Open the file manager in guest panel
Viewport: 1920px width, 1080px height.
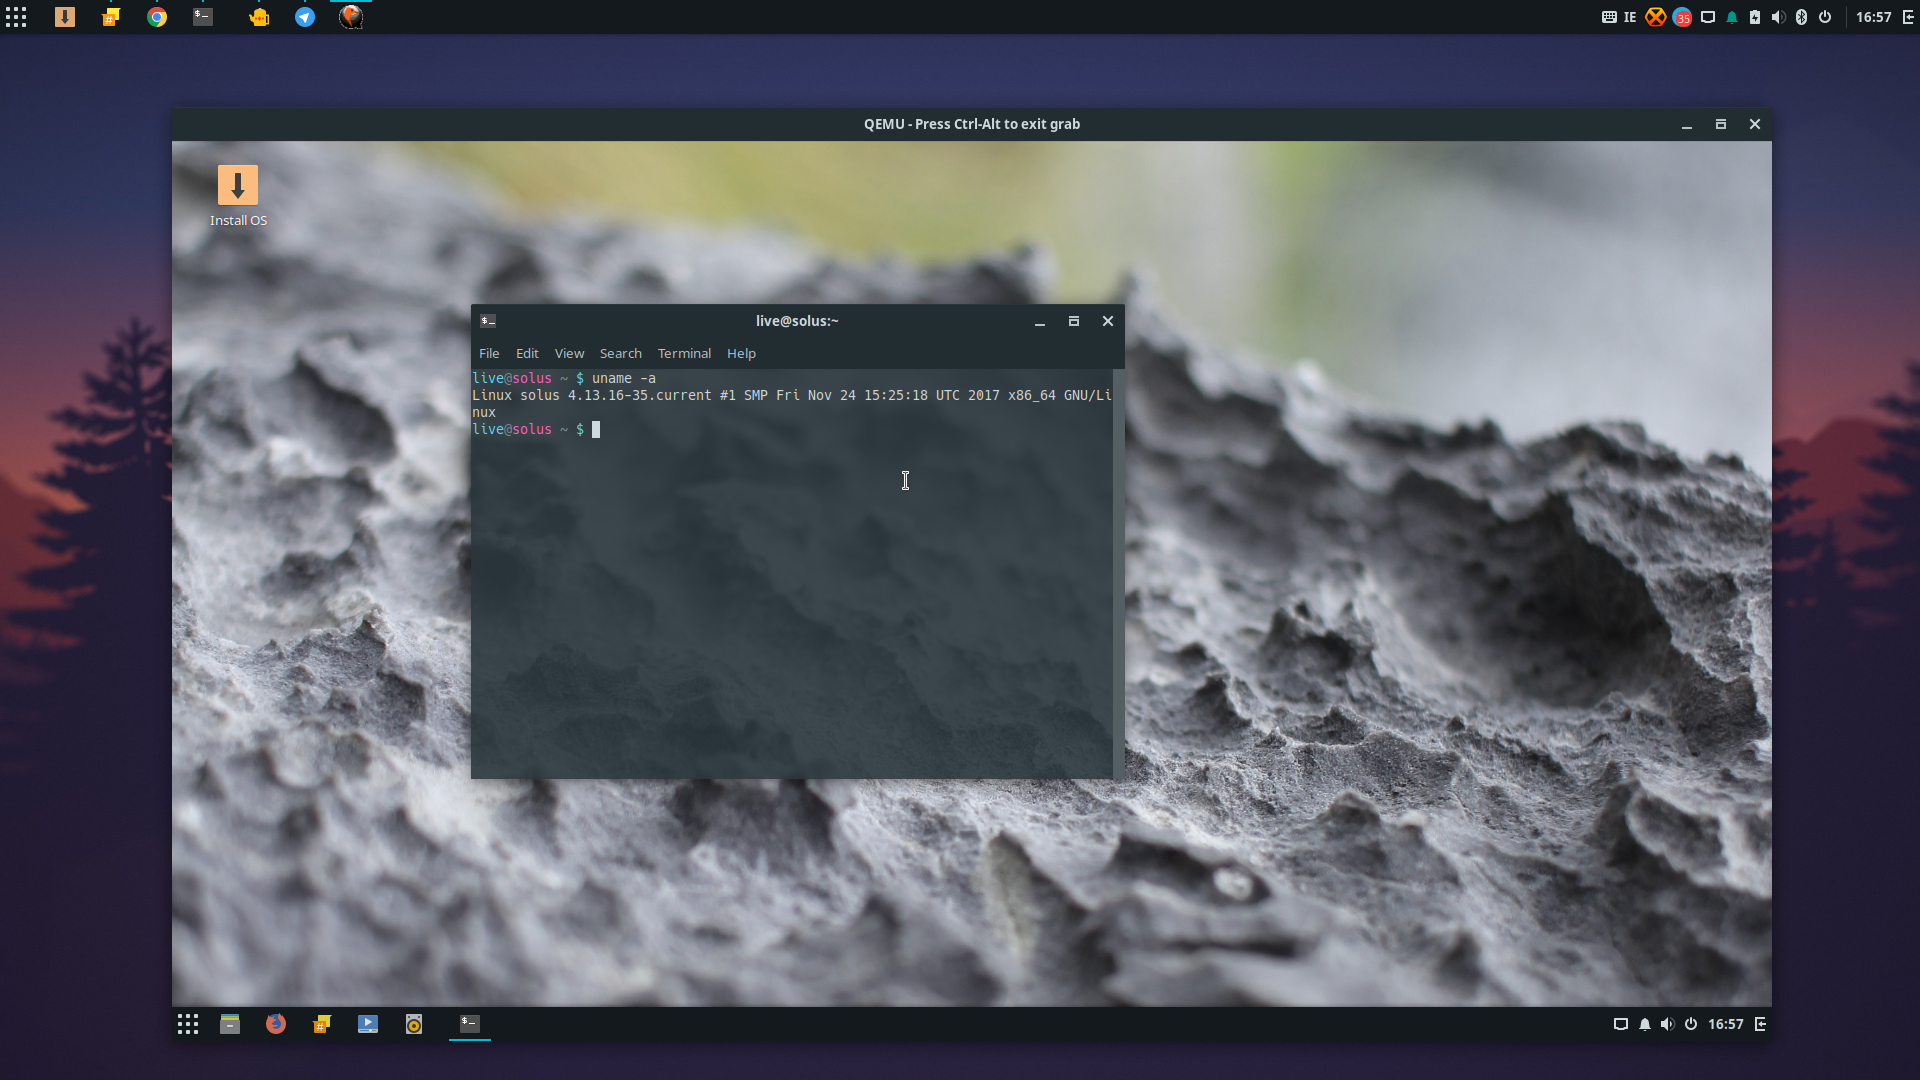(230, 1024)
